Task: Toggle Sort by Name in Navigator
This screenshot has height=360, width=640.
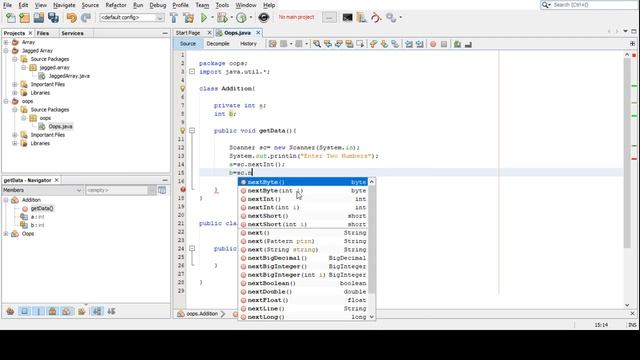Action: tap(97, 311)
